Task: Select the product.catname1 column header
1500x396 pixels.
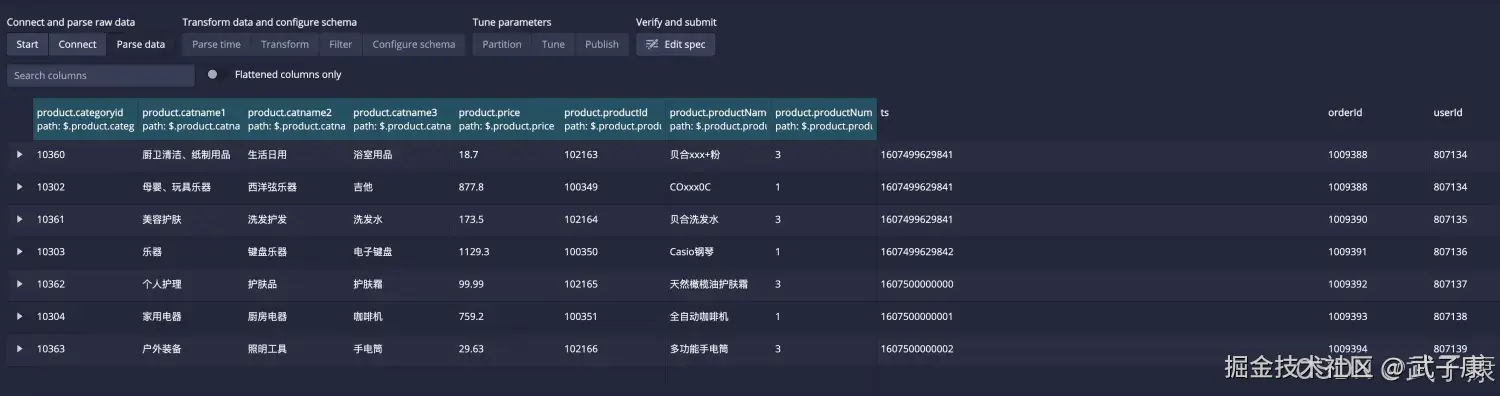Action: 192,119
